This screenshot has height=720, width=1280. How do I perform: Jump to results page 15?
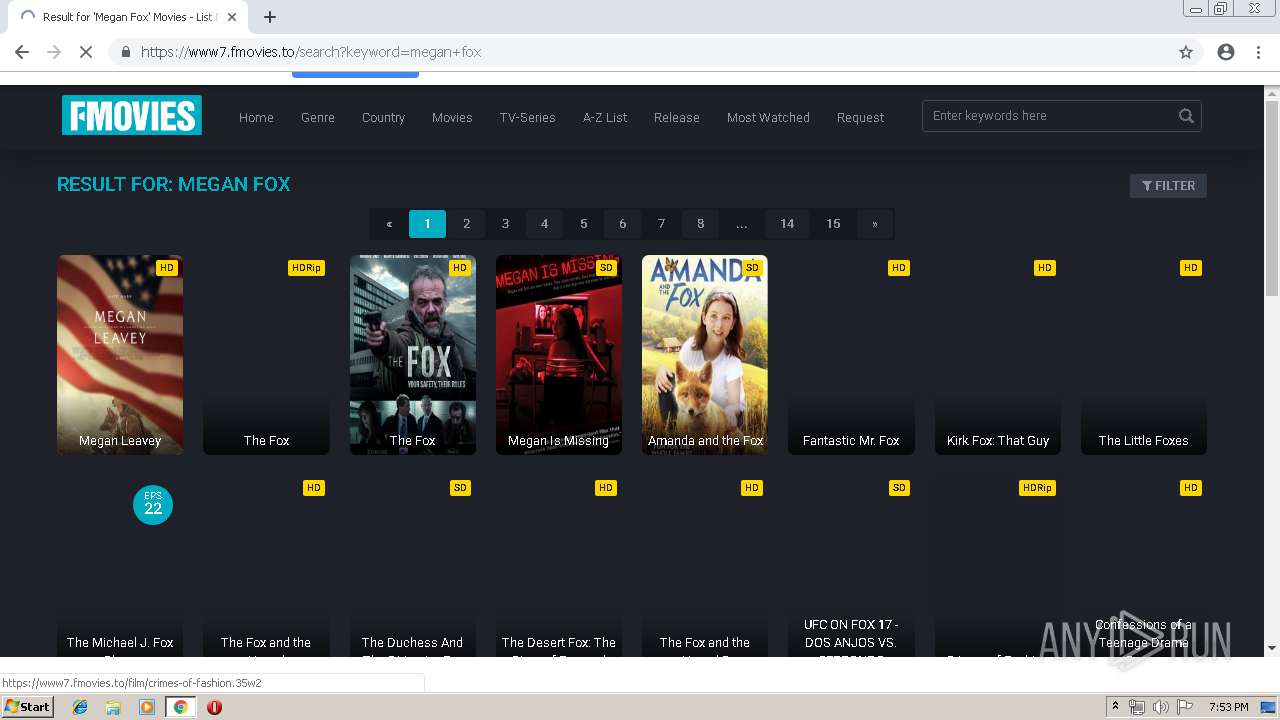coord(833,224)
